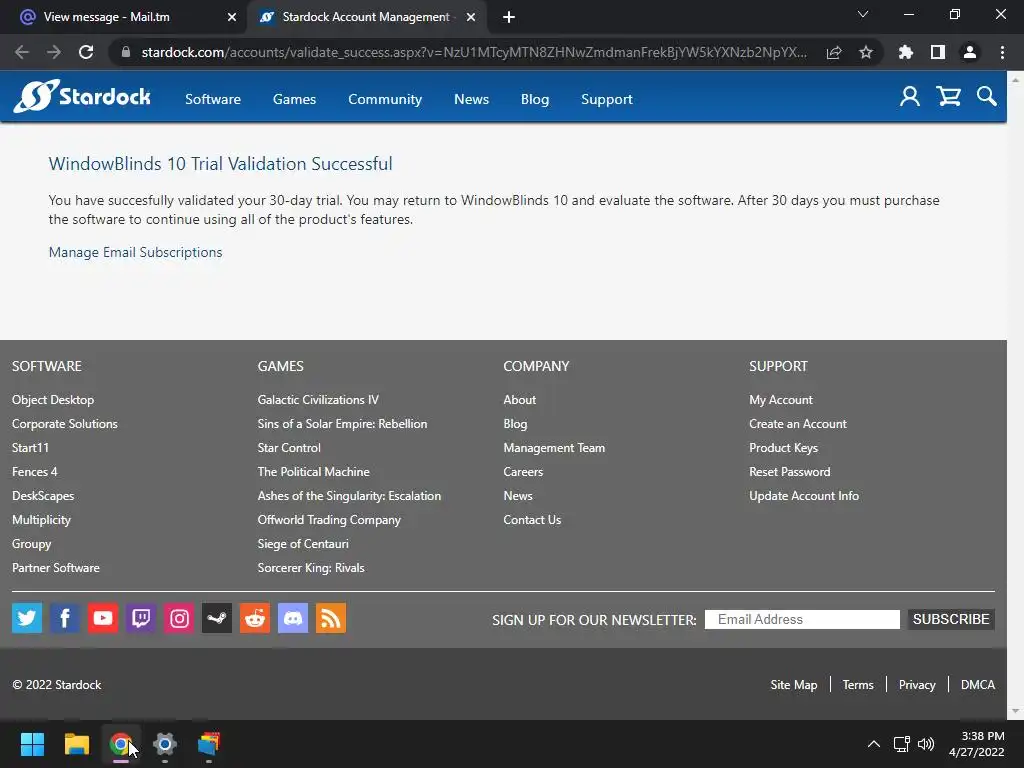Image resolution: width=1024 pixels, height=768 pixels.
Task: Open Stardock's Steam page icon
Action: pyautogui.click(x=217, y=618)
